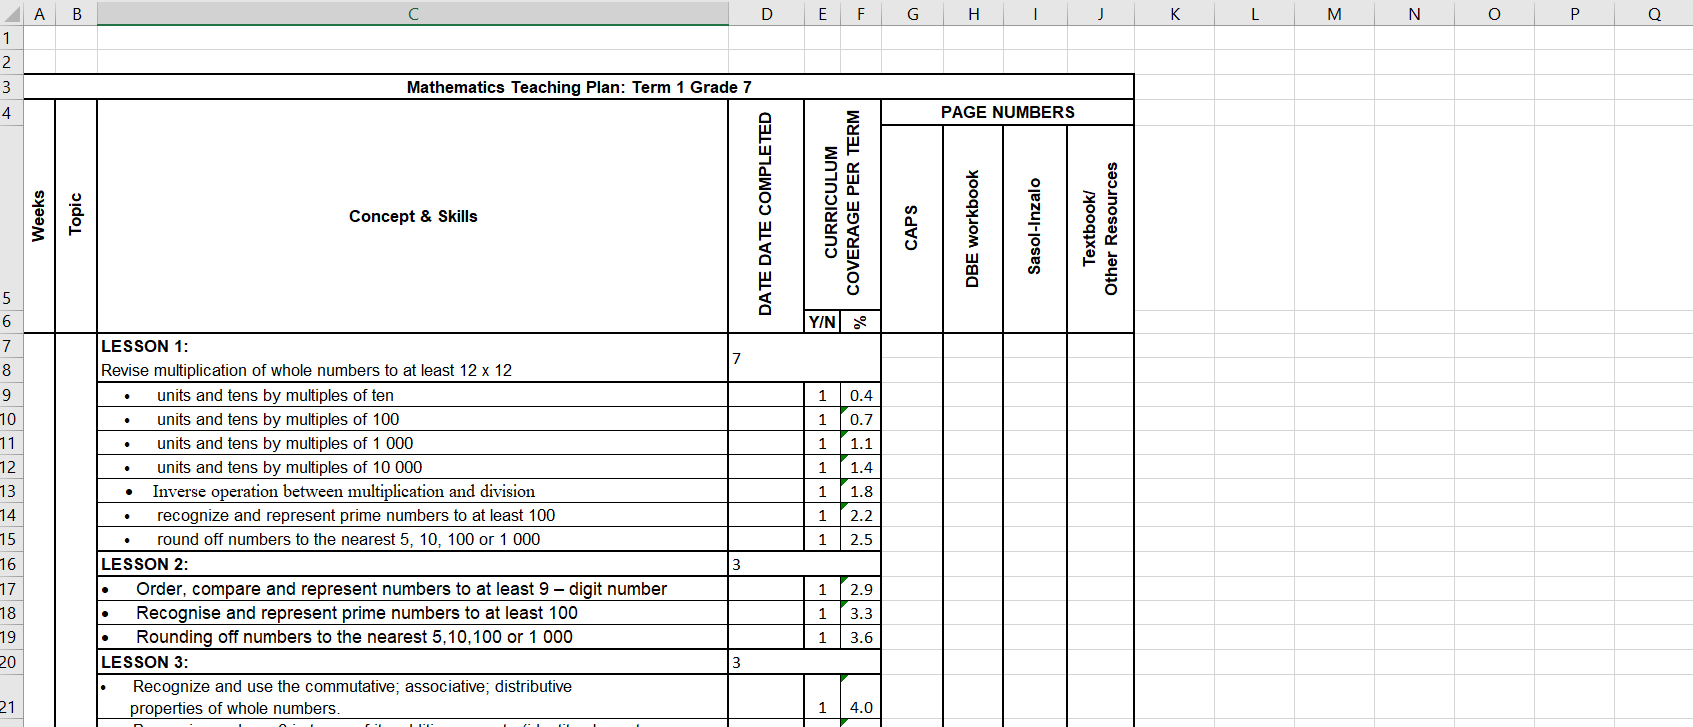This screenshot has width=1693, height=727.
Task: Select row 19 header
Action: tap(11, 637)
